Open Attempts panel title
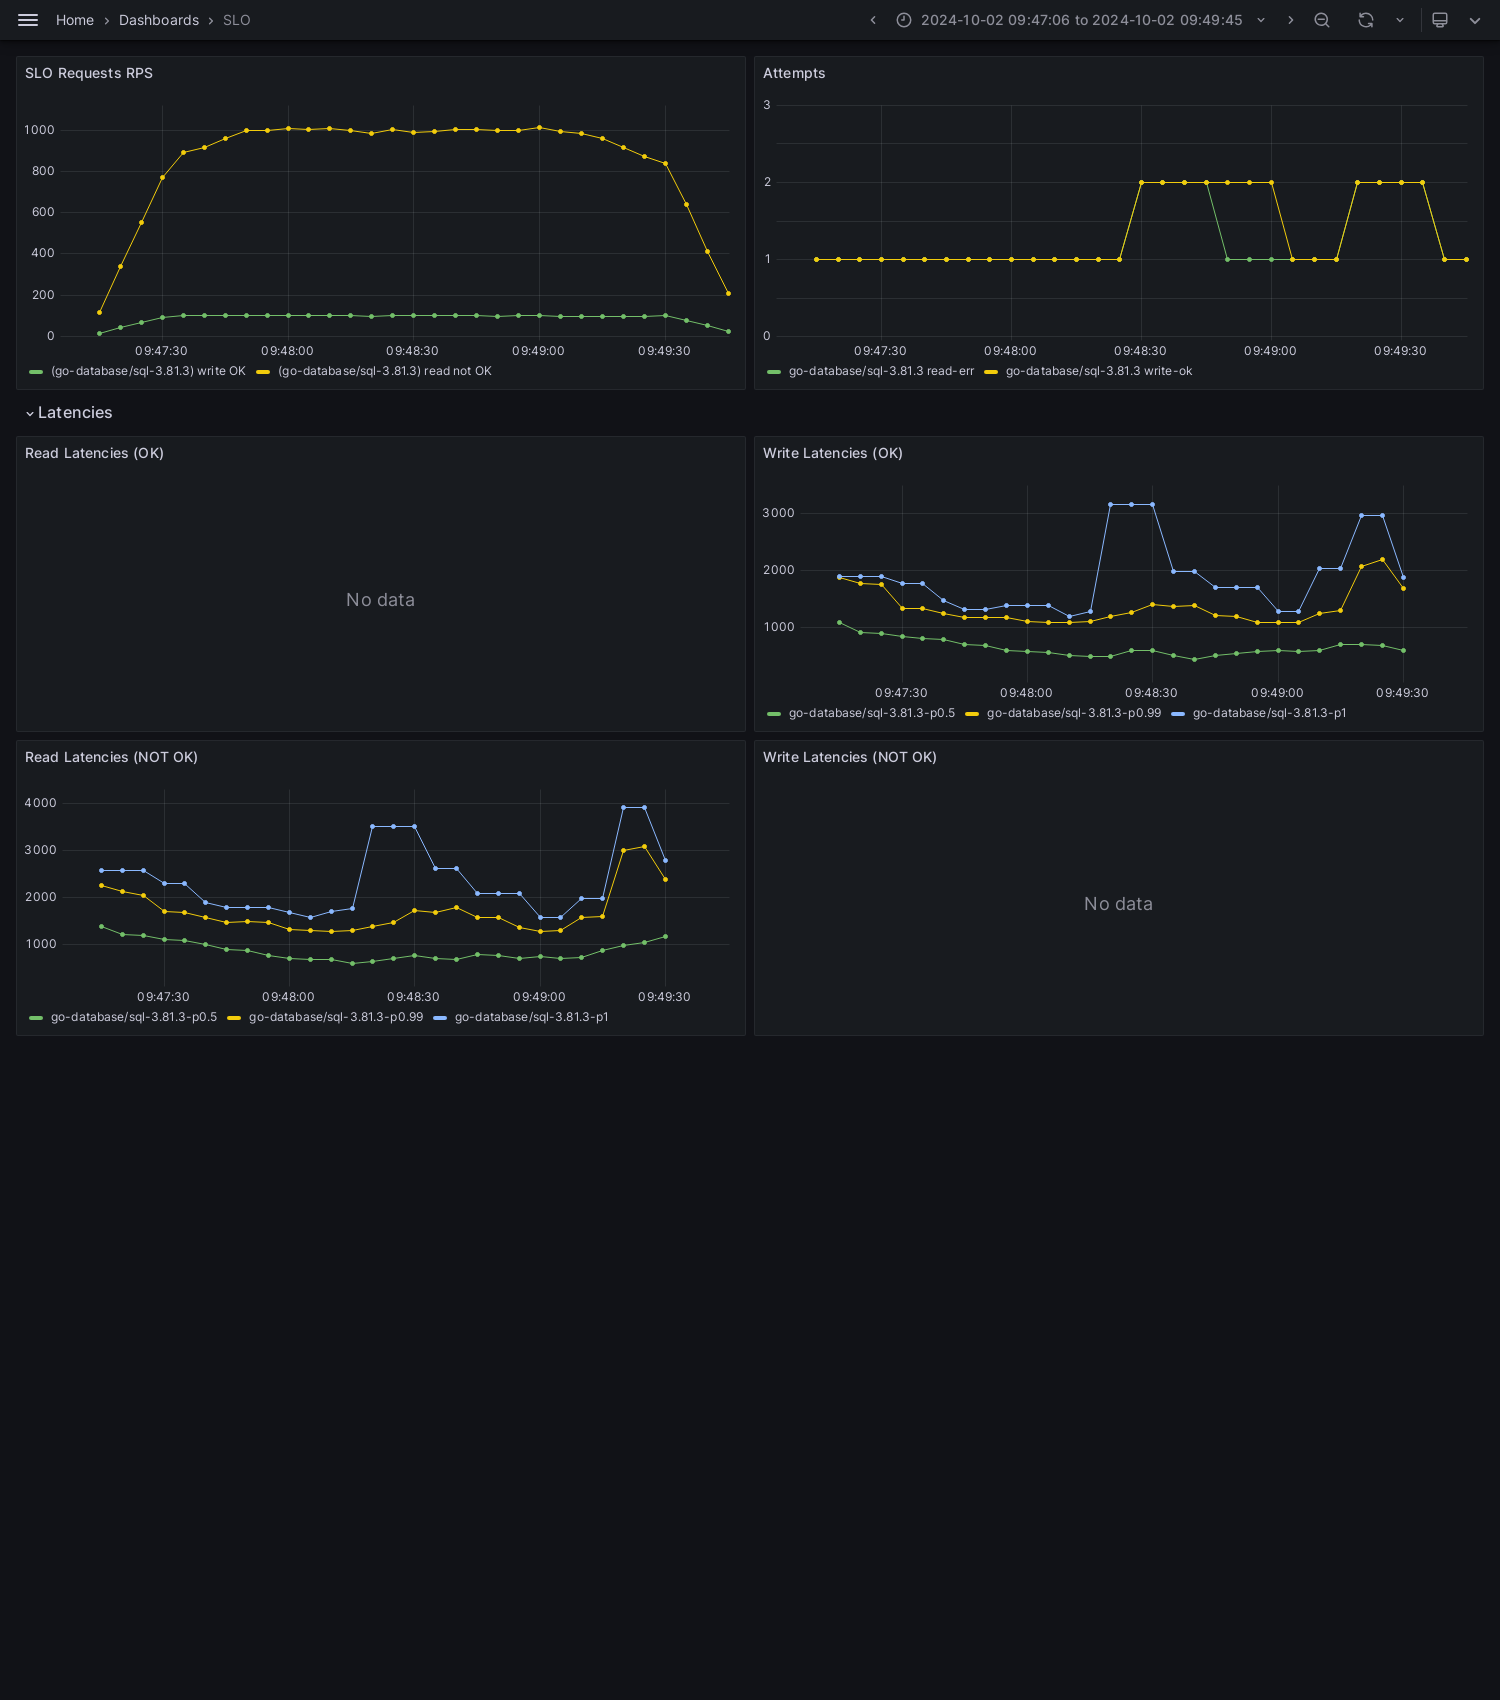 pos(794,73)
